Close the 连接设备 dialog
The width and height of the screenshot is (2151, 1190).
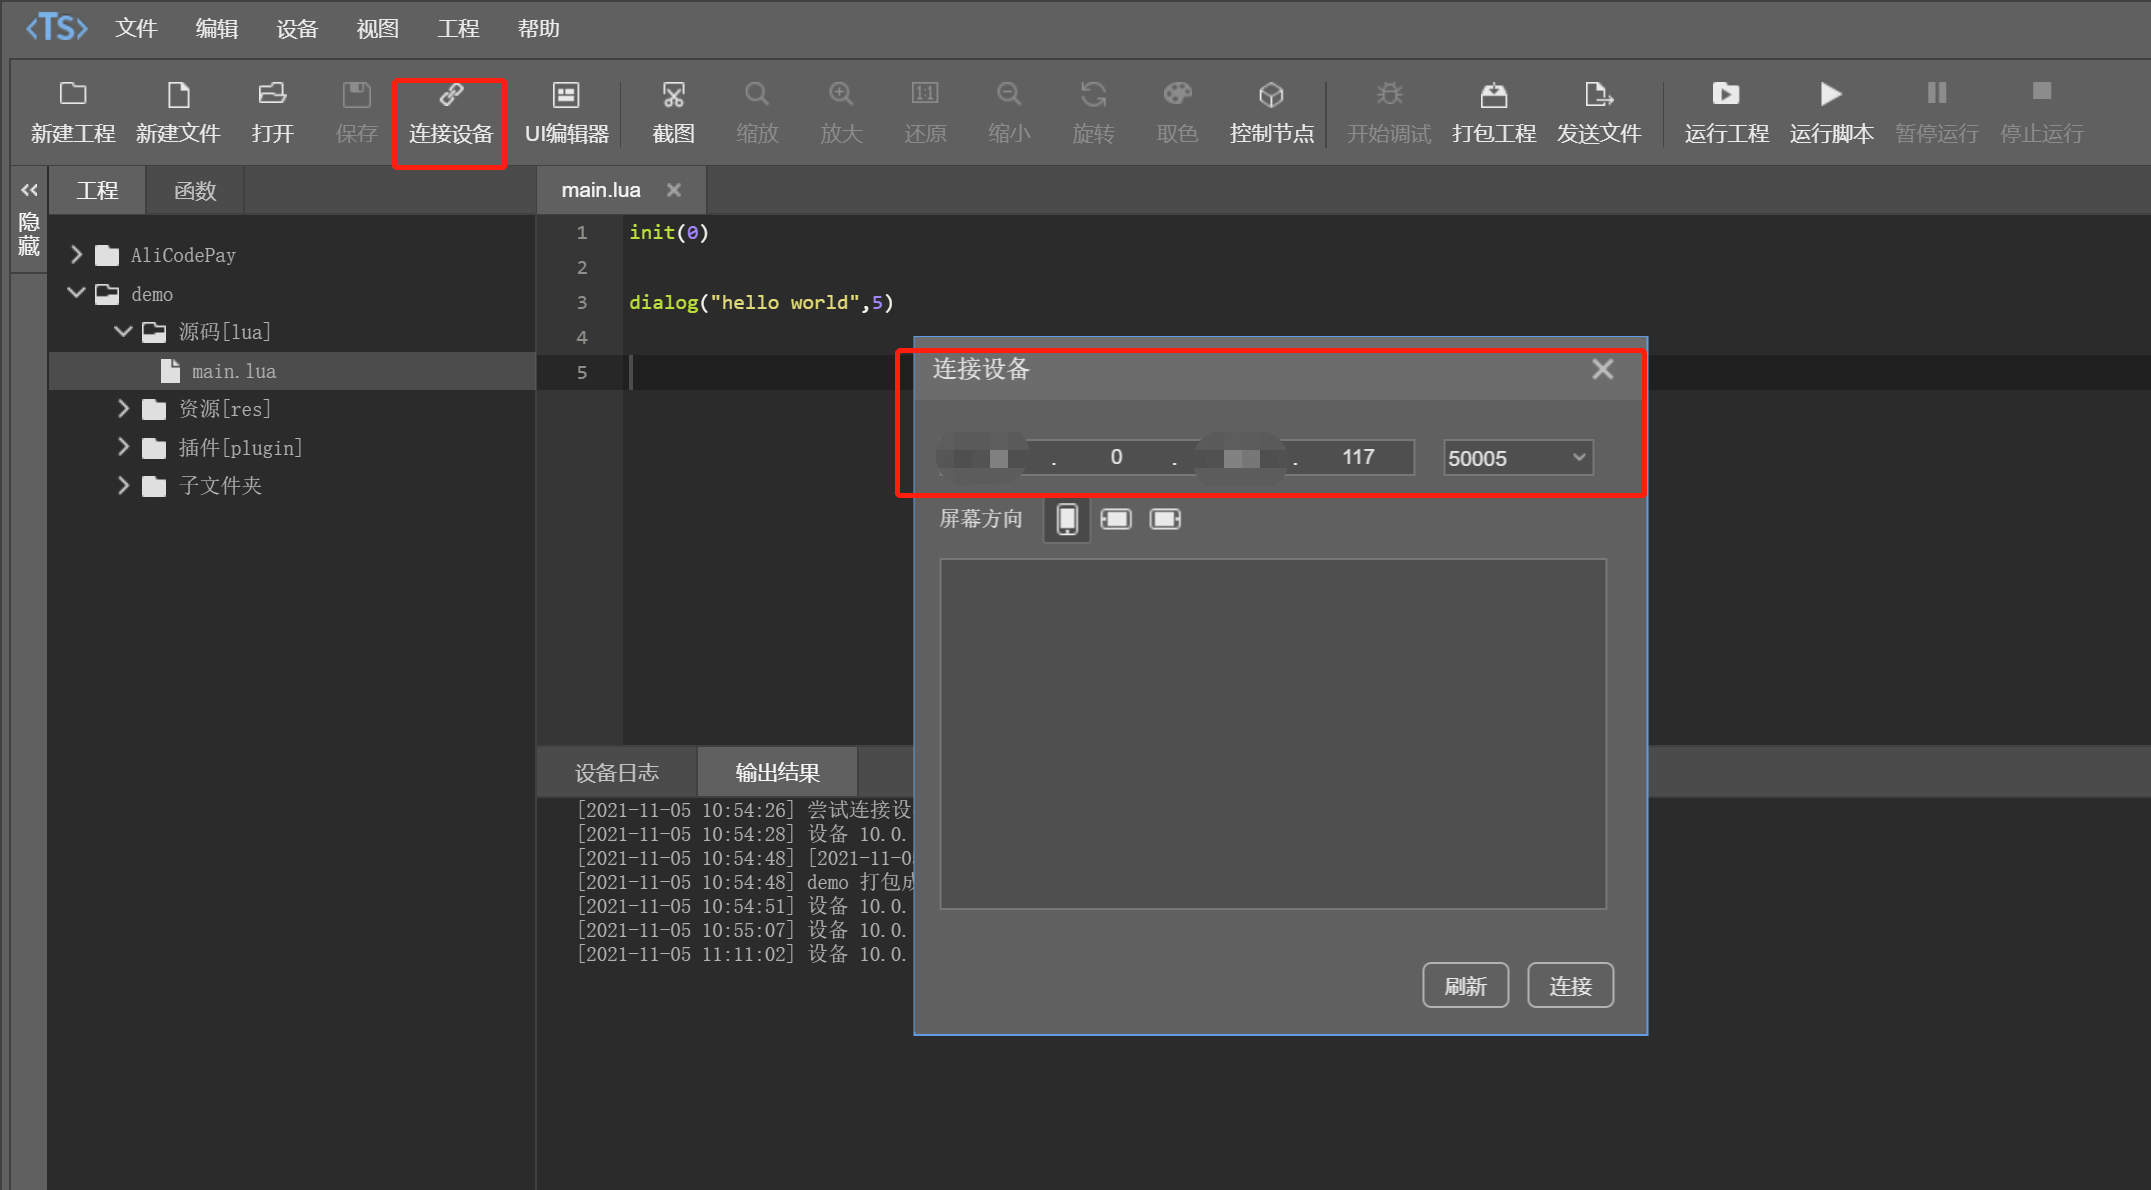point(1602,370)
